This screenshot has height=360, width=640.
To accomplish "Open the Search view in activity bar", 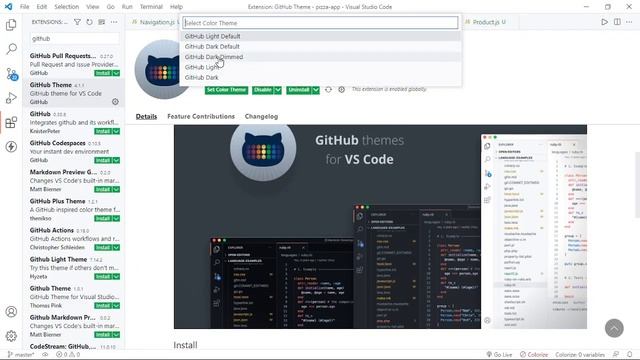I will click(11, 49).
